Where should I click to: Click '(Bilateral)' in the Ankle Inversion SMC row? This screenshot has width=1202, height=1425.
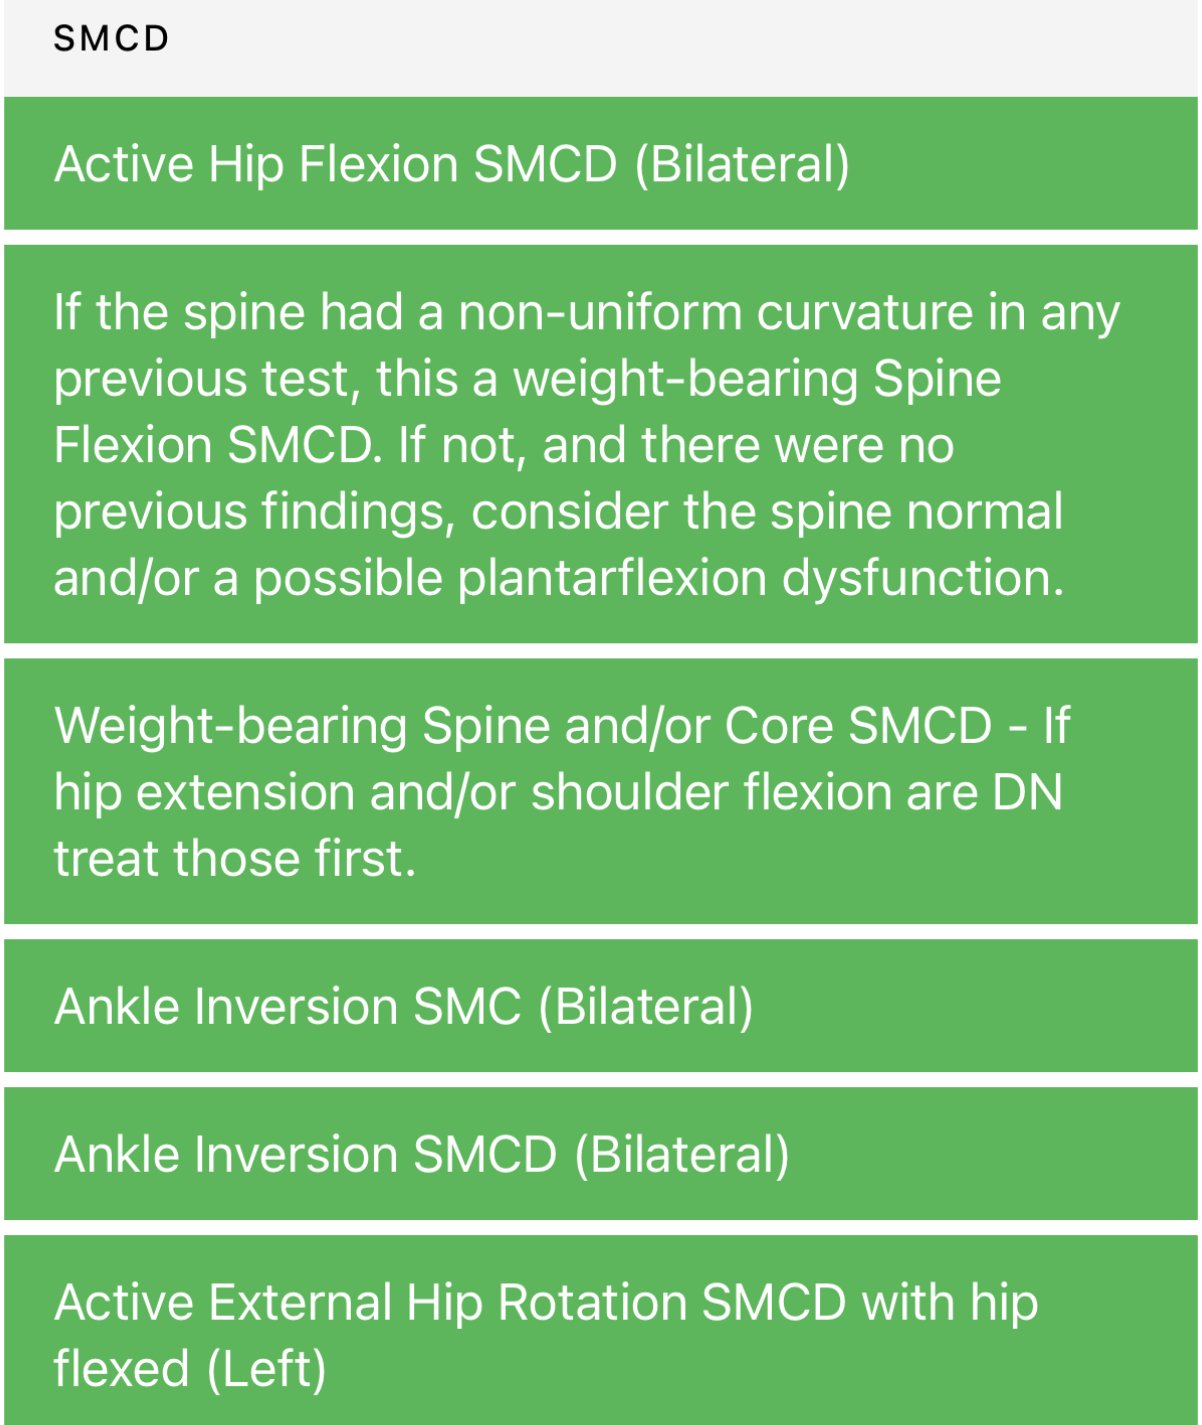point(646,1006)
